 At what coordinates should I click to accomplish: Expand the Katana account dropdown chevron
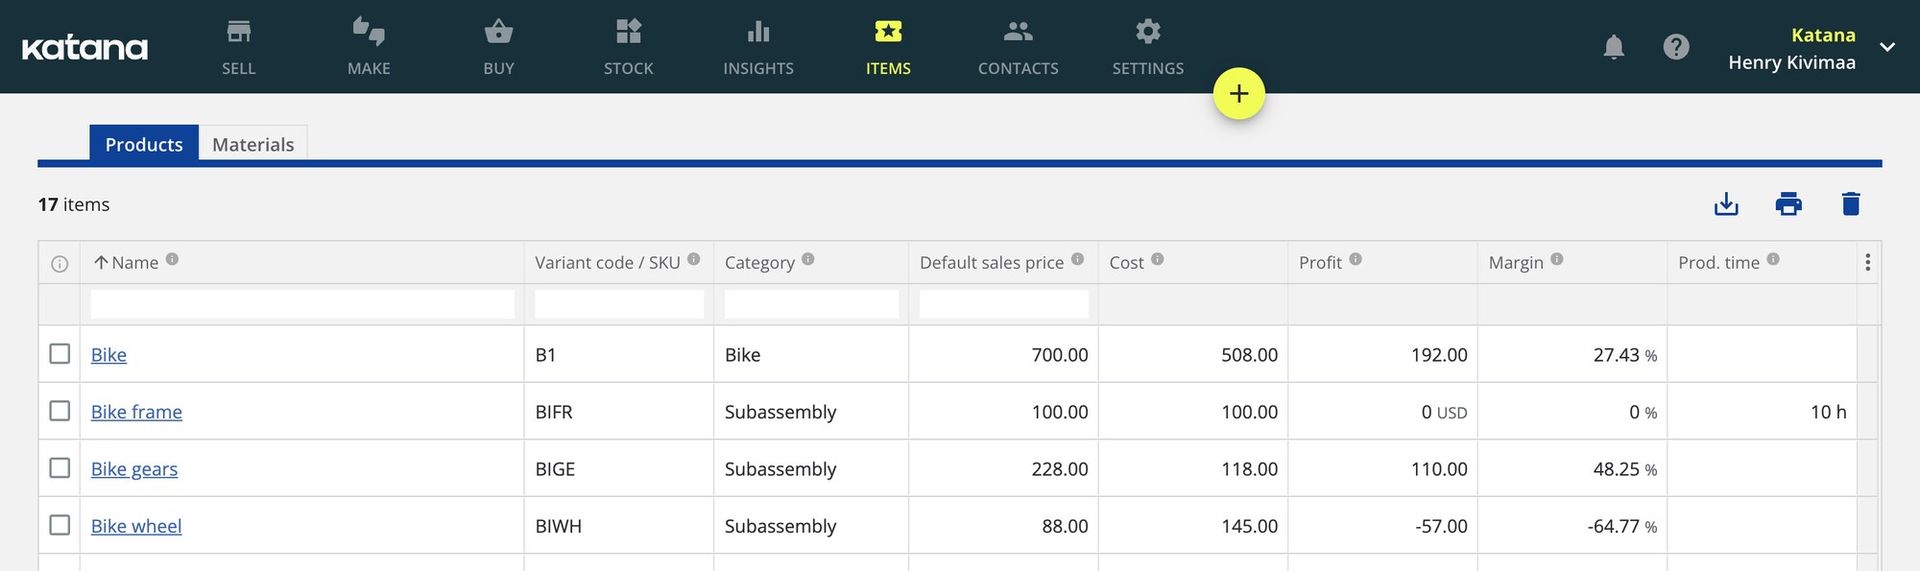(x=1887, y=47)
